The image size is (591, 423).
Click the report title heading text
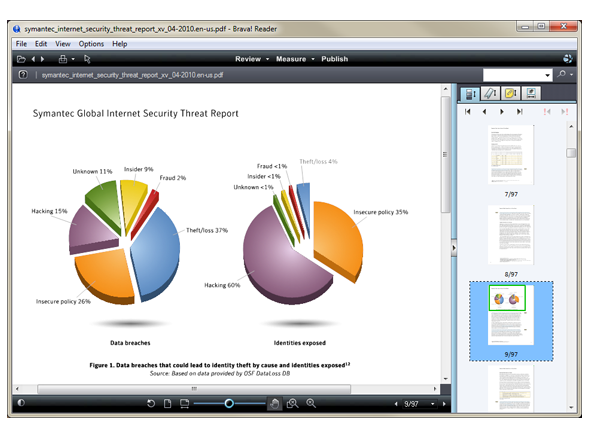(135, 113)
